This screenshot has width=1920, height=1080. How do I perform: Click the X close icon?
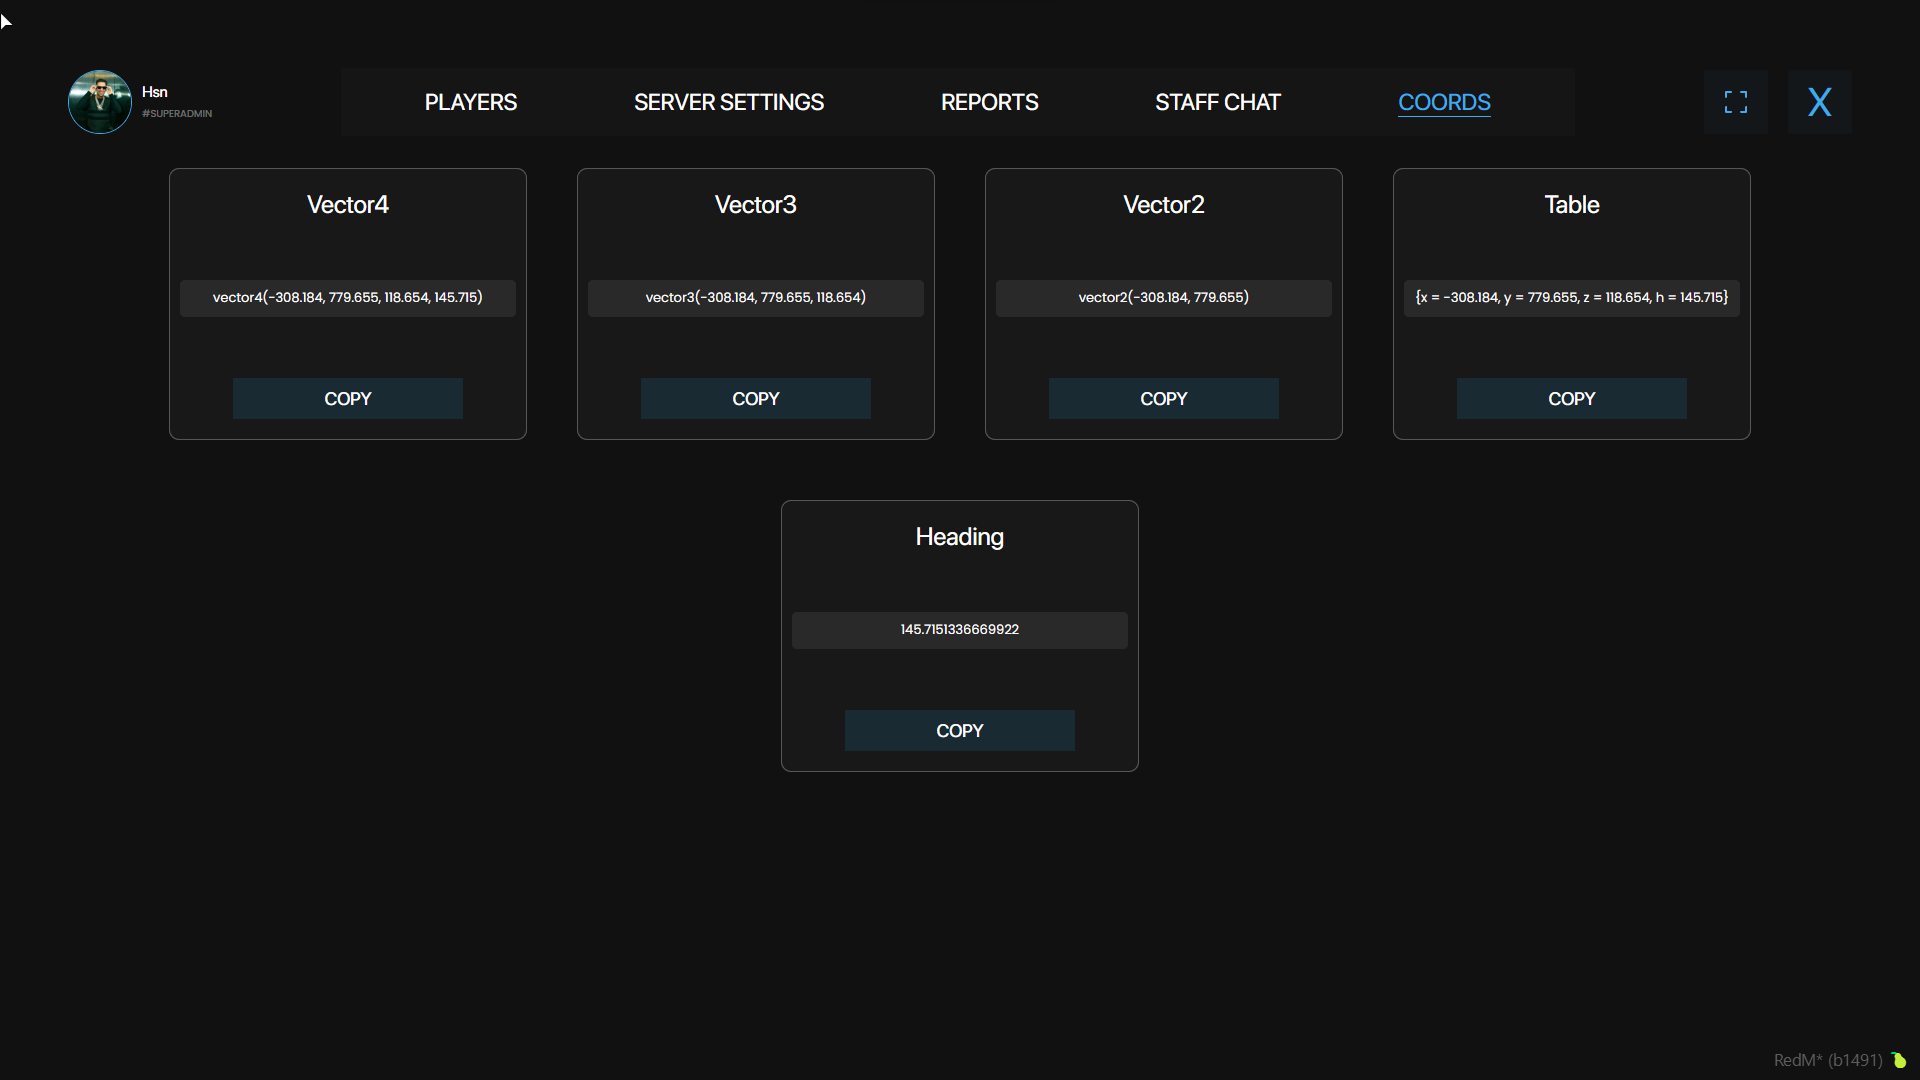click(x=1819, y=101)
